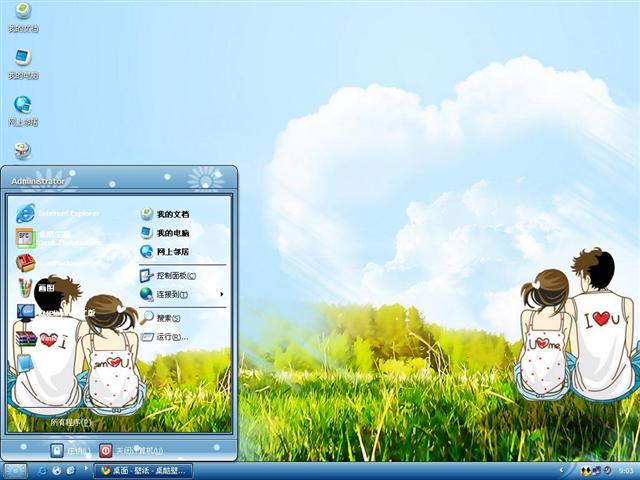Open 我的文档 in Start menu

coord(165,214)
